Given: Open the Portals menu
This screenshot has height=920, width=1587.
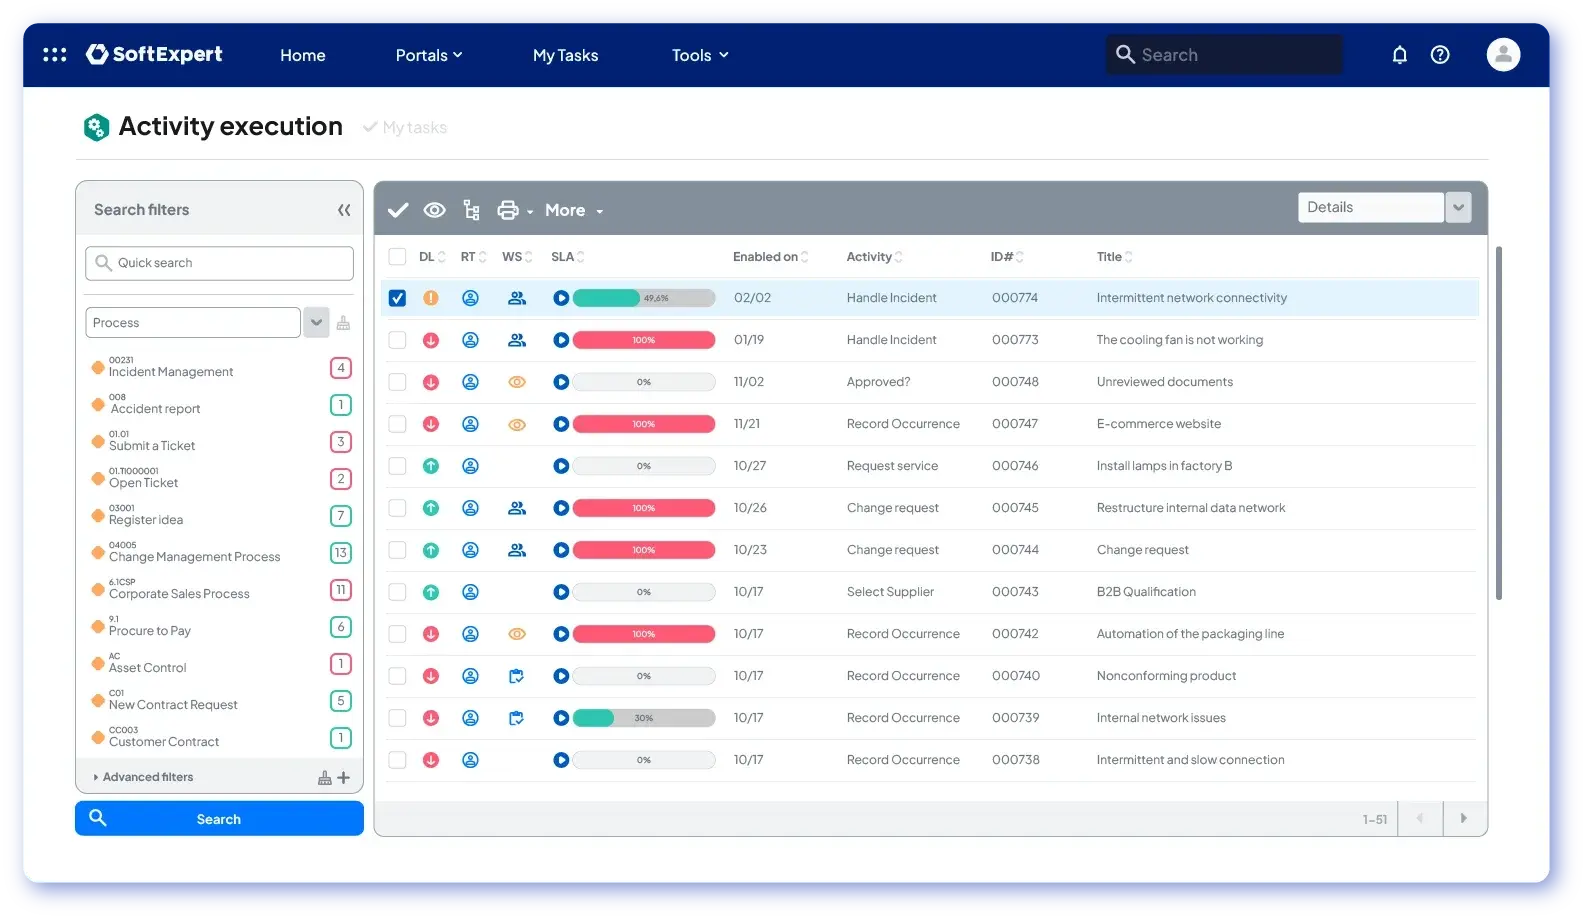Looking at the screenshot, I should pos(428,55).
